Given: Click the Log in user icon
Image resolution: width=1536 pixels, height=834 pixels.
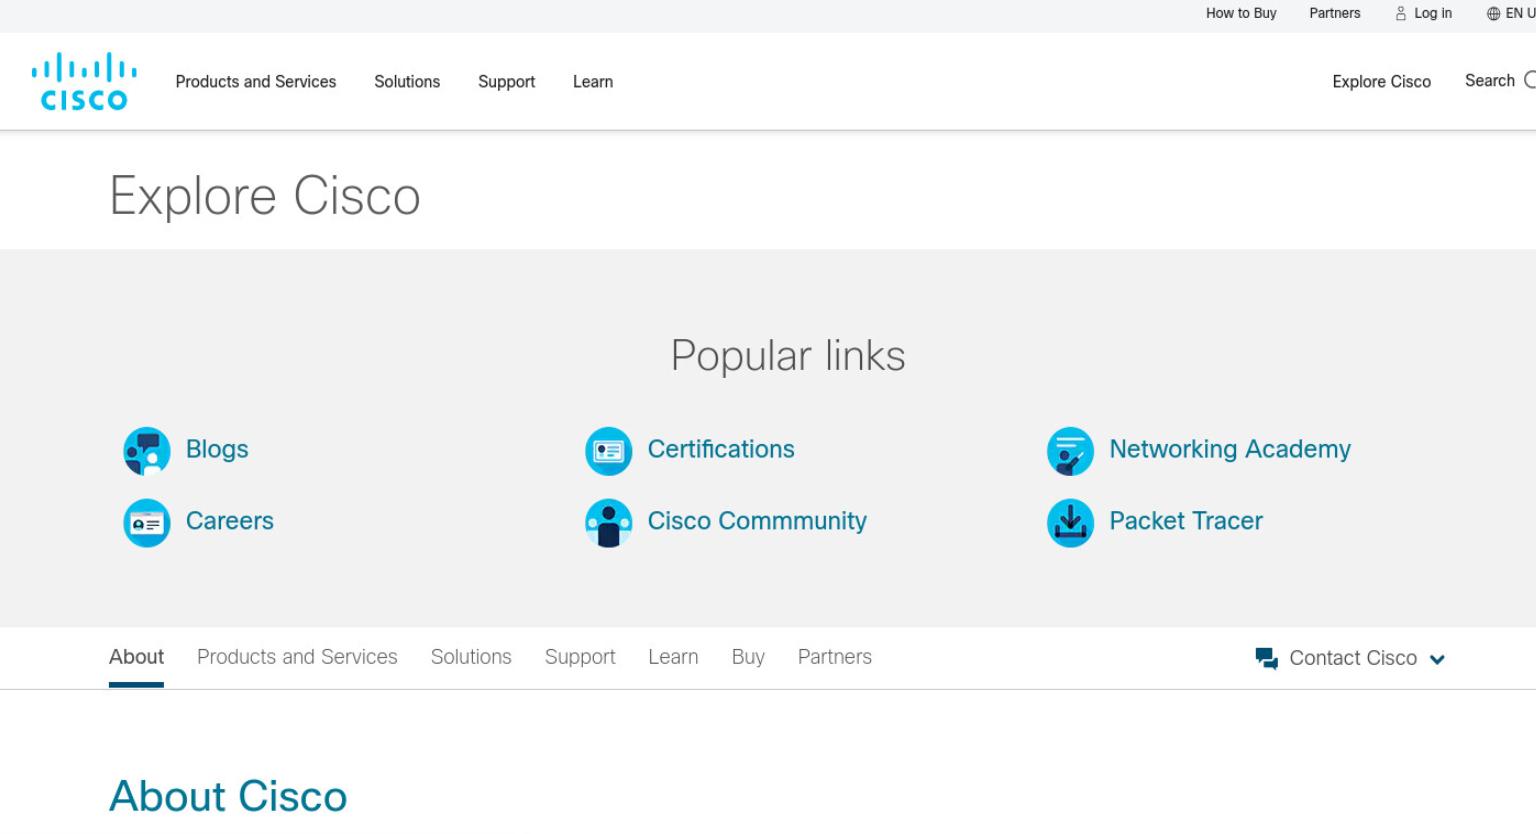Looking at the screenshot, I should pyautogui.click(x=1401, y=13).
